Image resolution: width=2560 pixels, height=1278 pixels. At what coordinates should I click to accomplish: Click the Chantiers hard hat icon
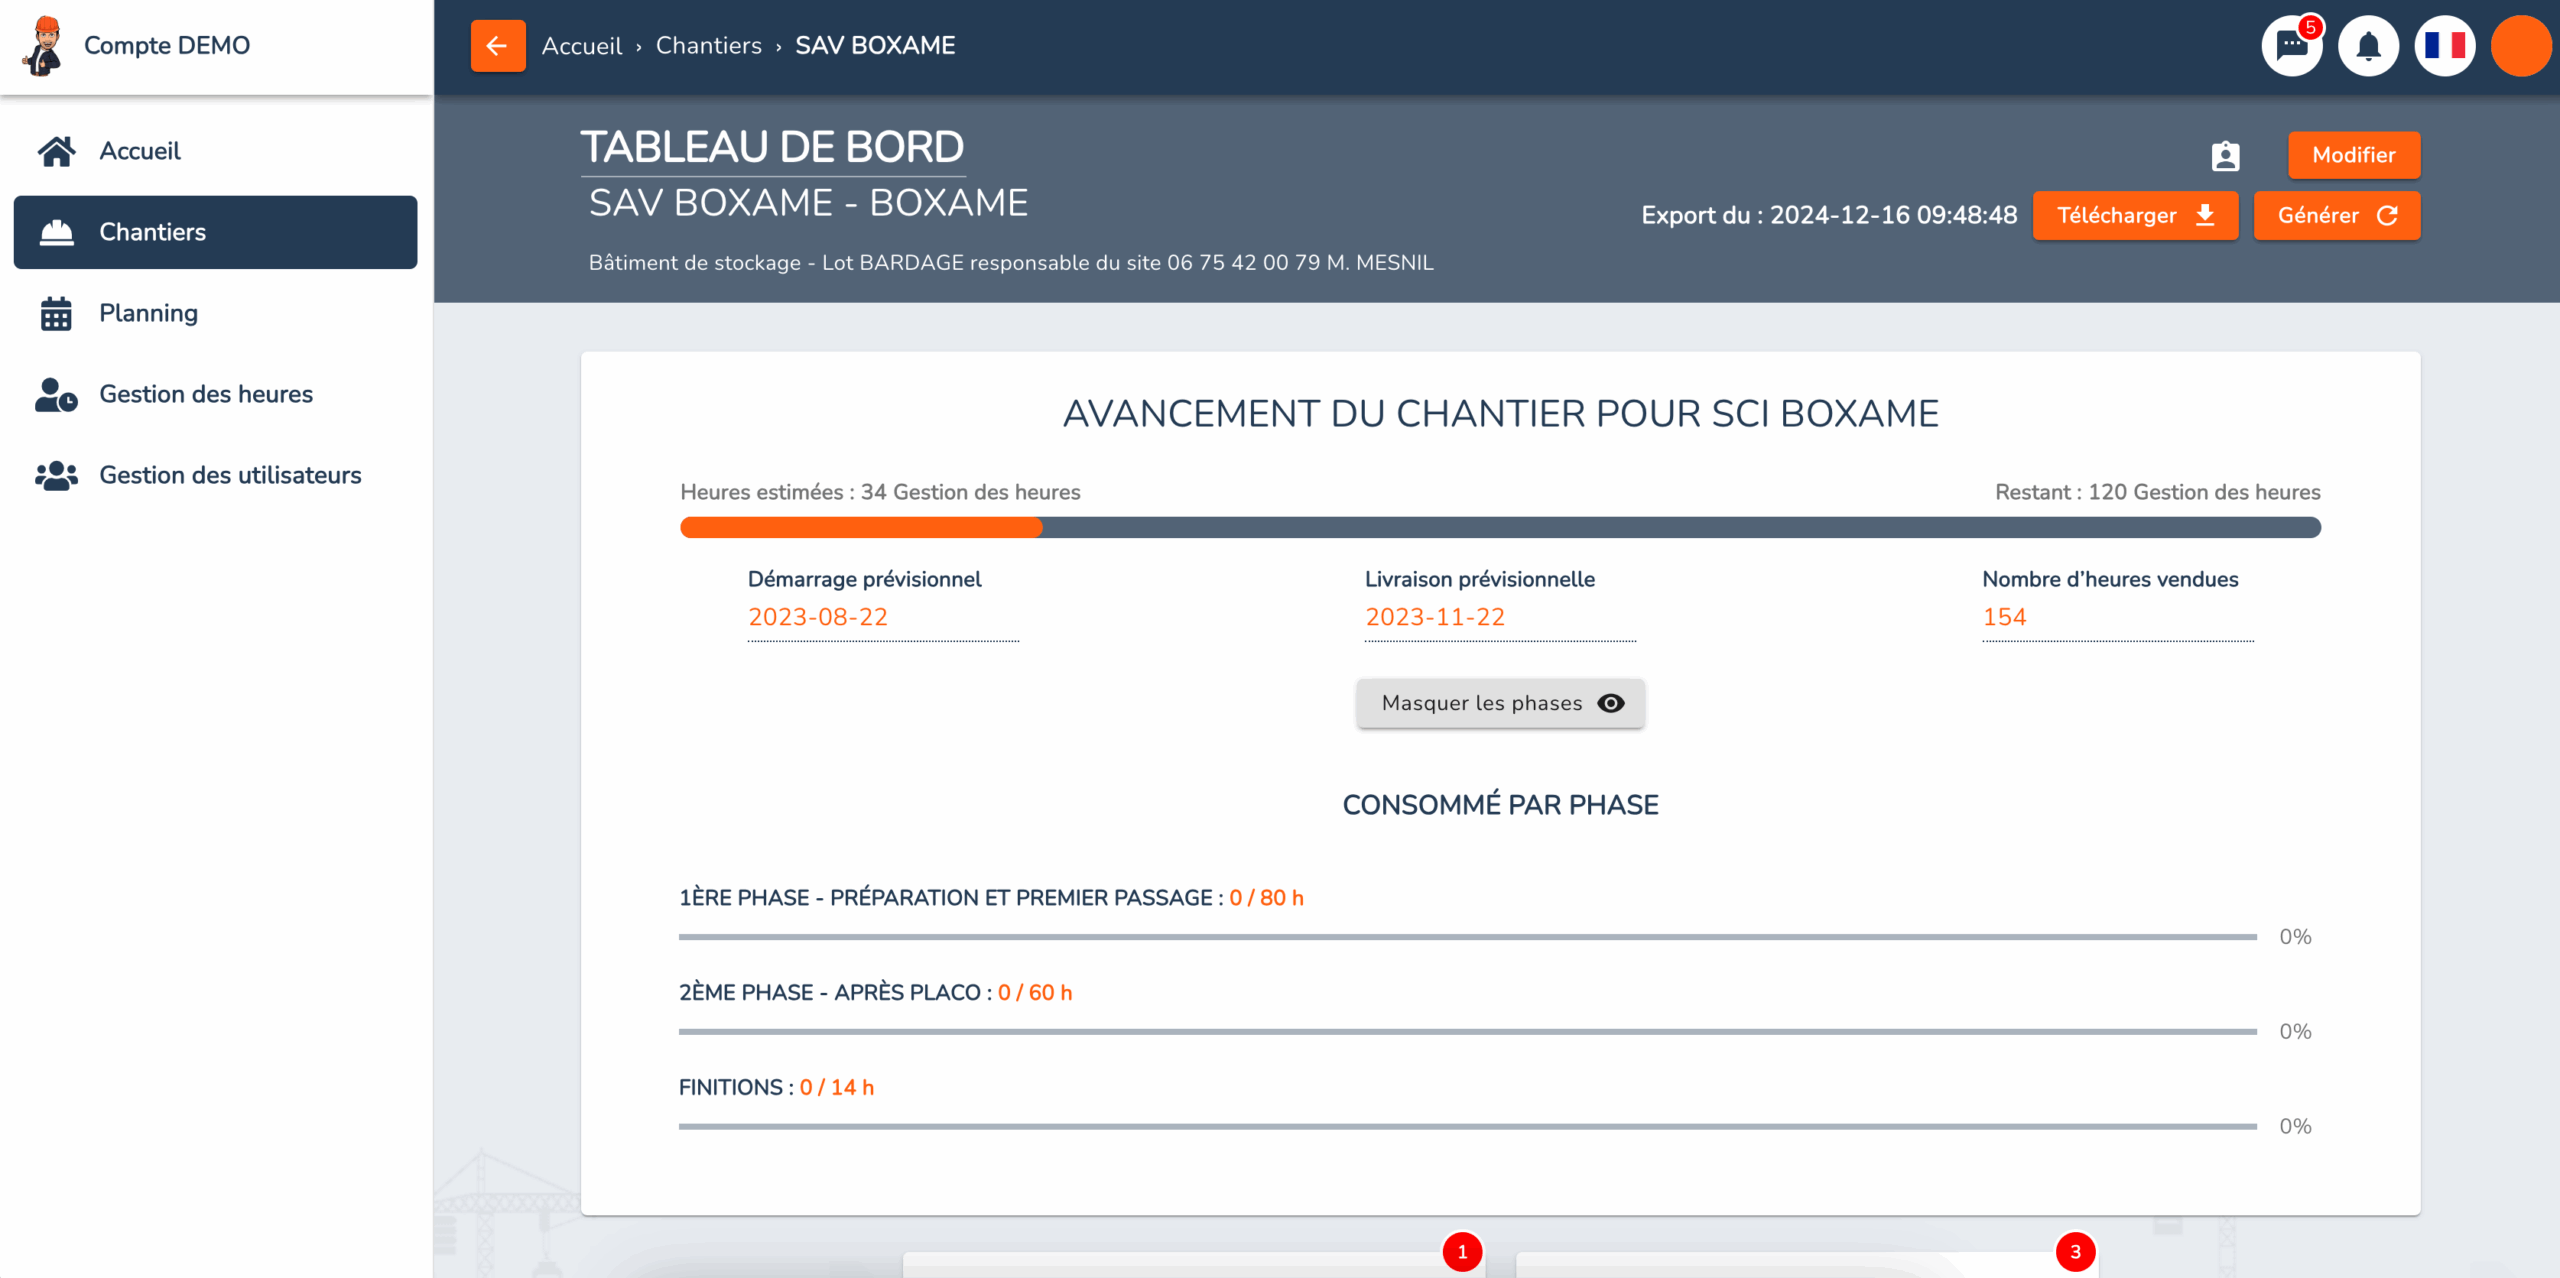(56, 232)
